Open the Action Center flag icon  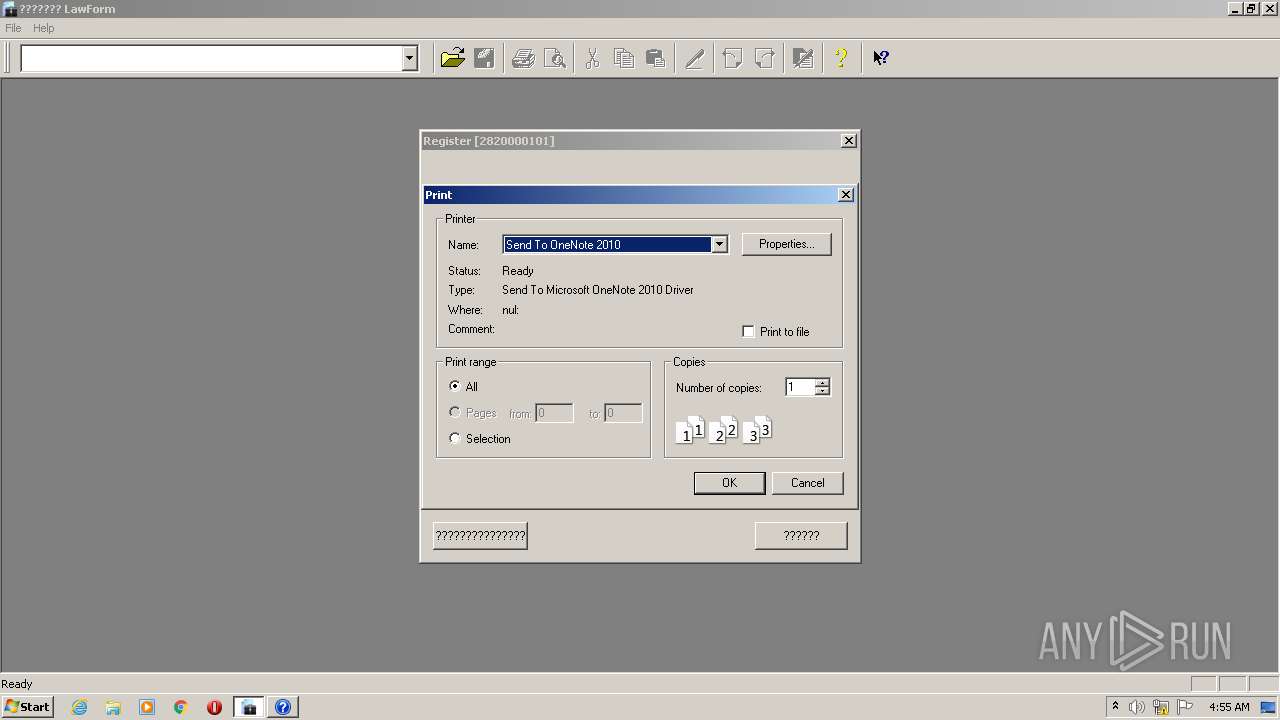coord(1185,707)
